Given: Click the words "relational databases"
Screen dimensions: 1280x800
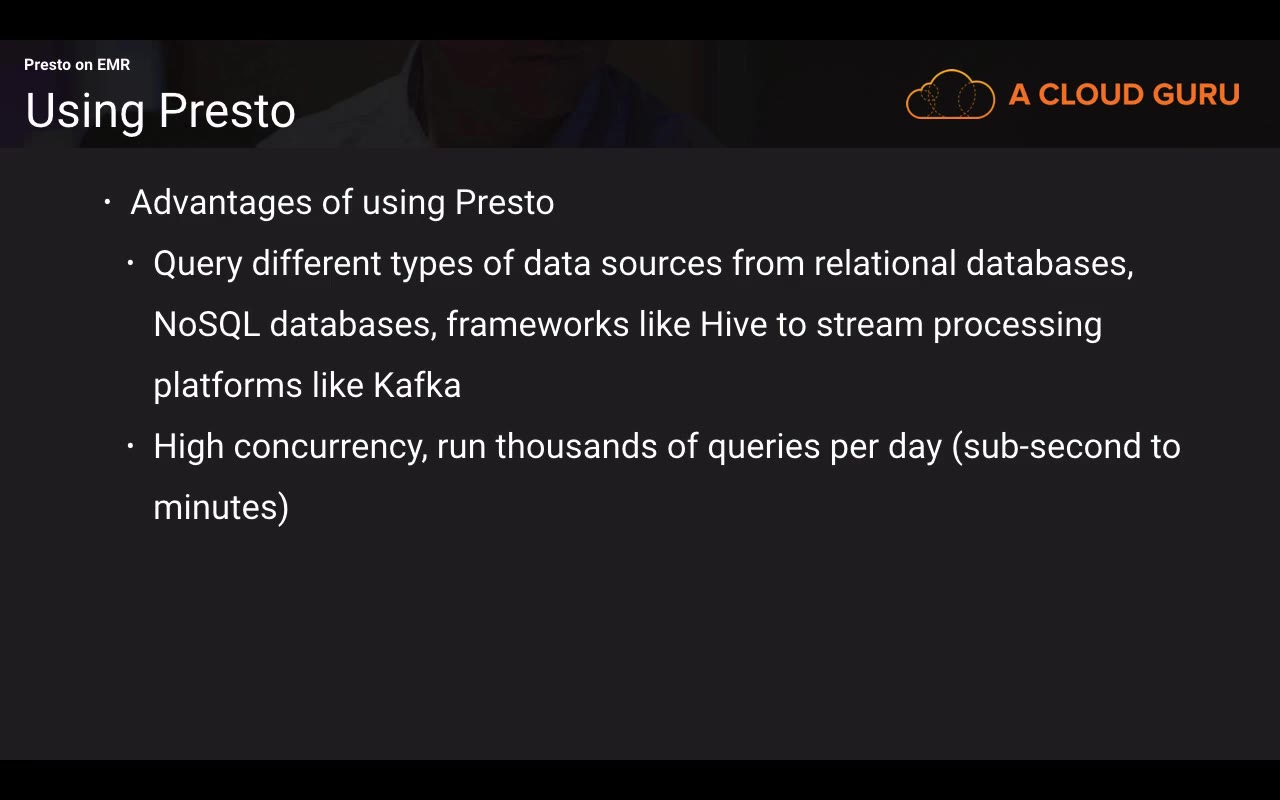Looking at the screenshot, I should click(x=972, y=263).
